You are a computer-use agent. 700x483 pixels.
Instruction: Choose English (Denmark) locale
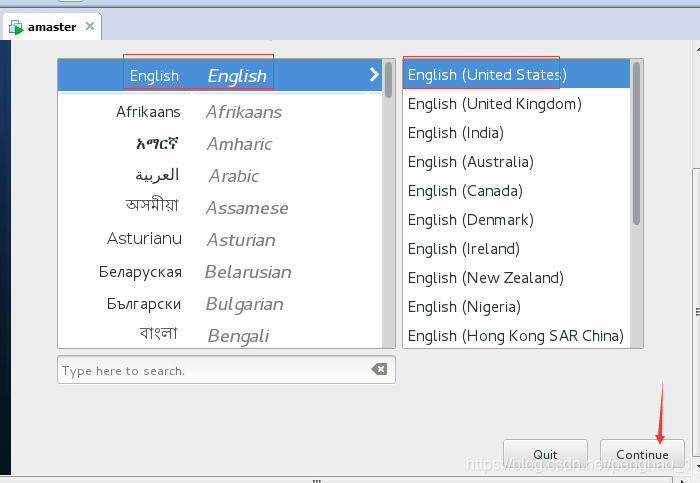pyautogui.click(x=516, y=220)
